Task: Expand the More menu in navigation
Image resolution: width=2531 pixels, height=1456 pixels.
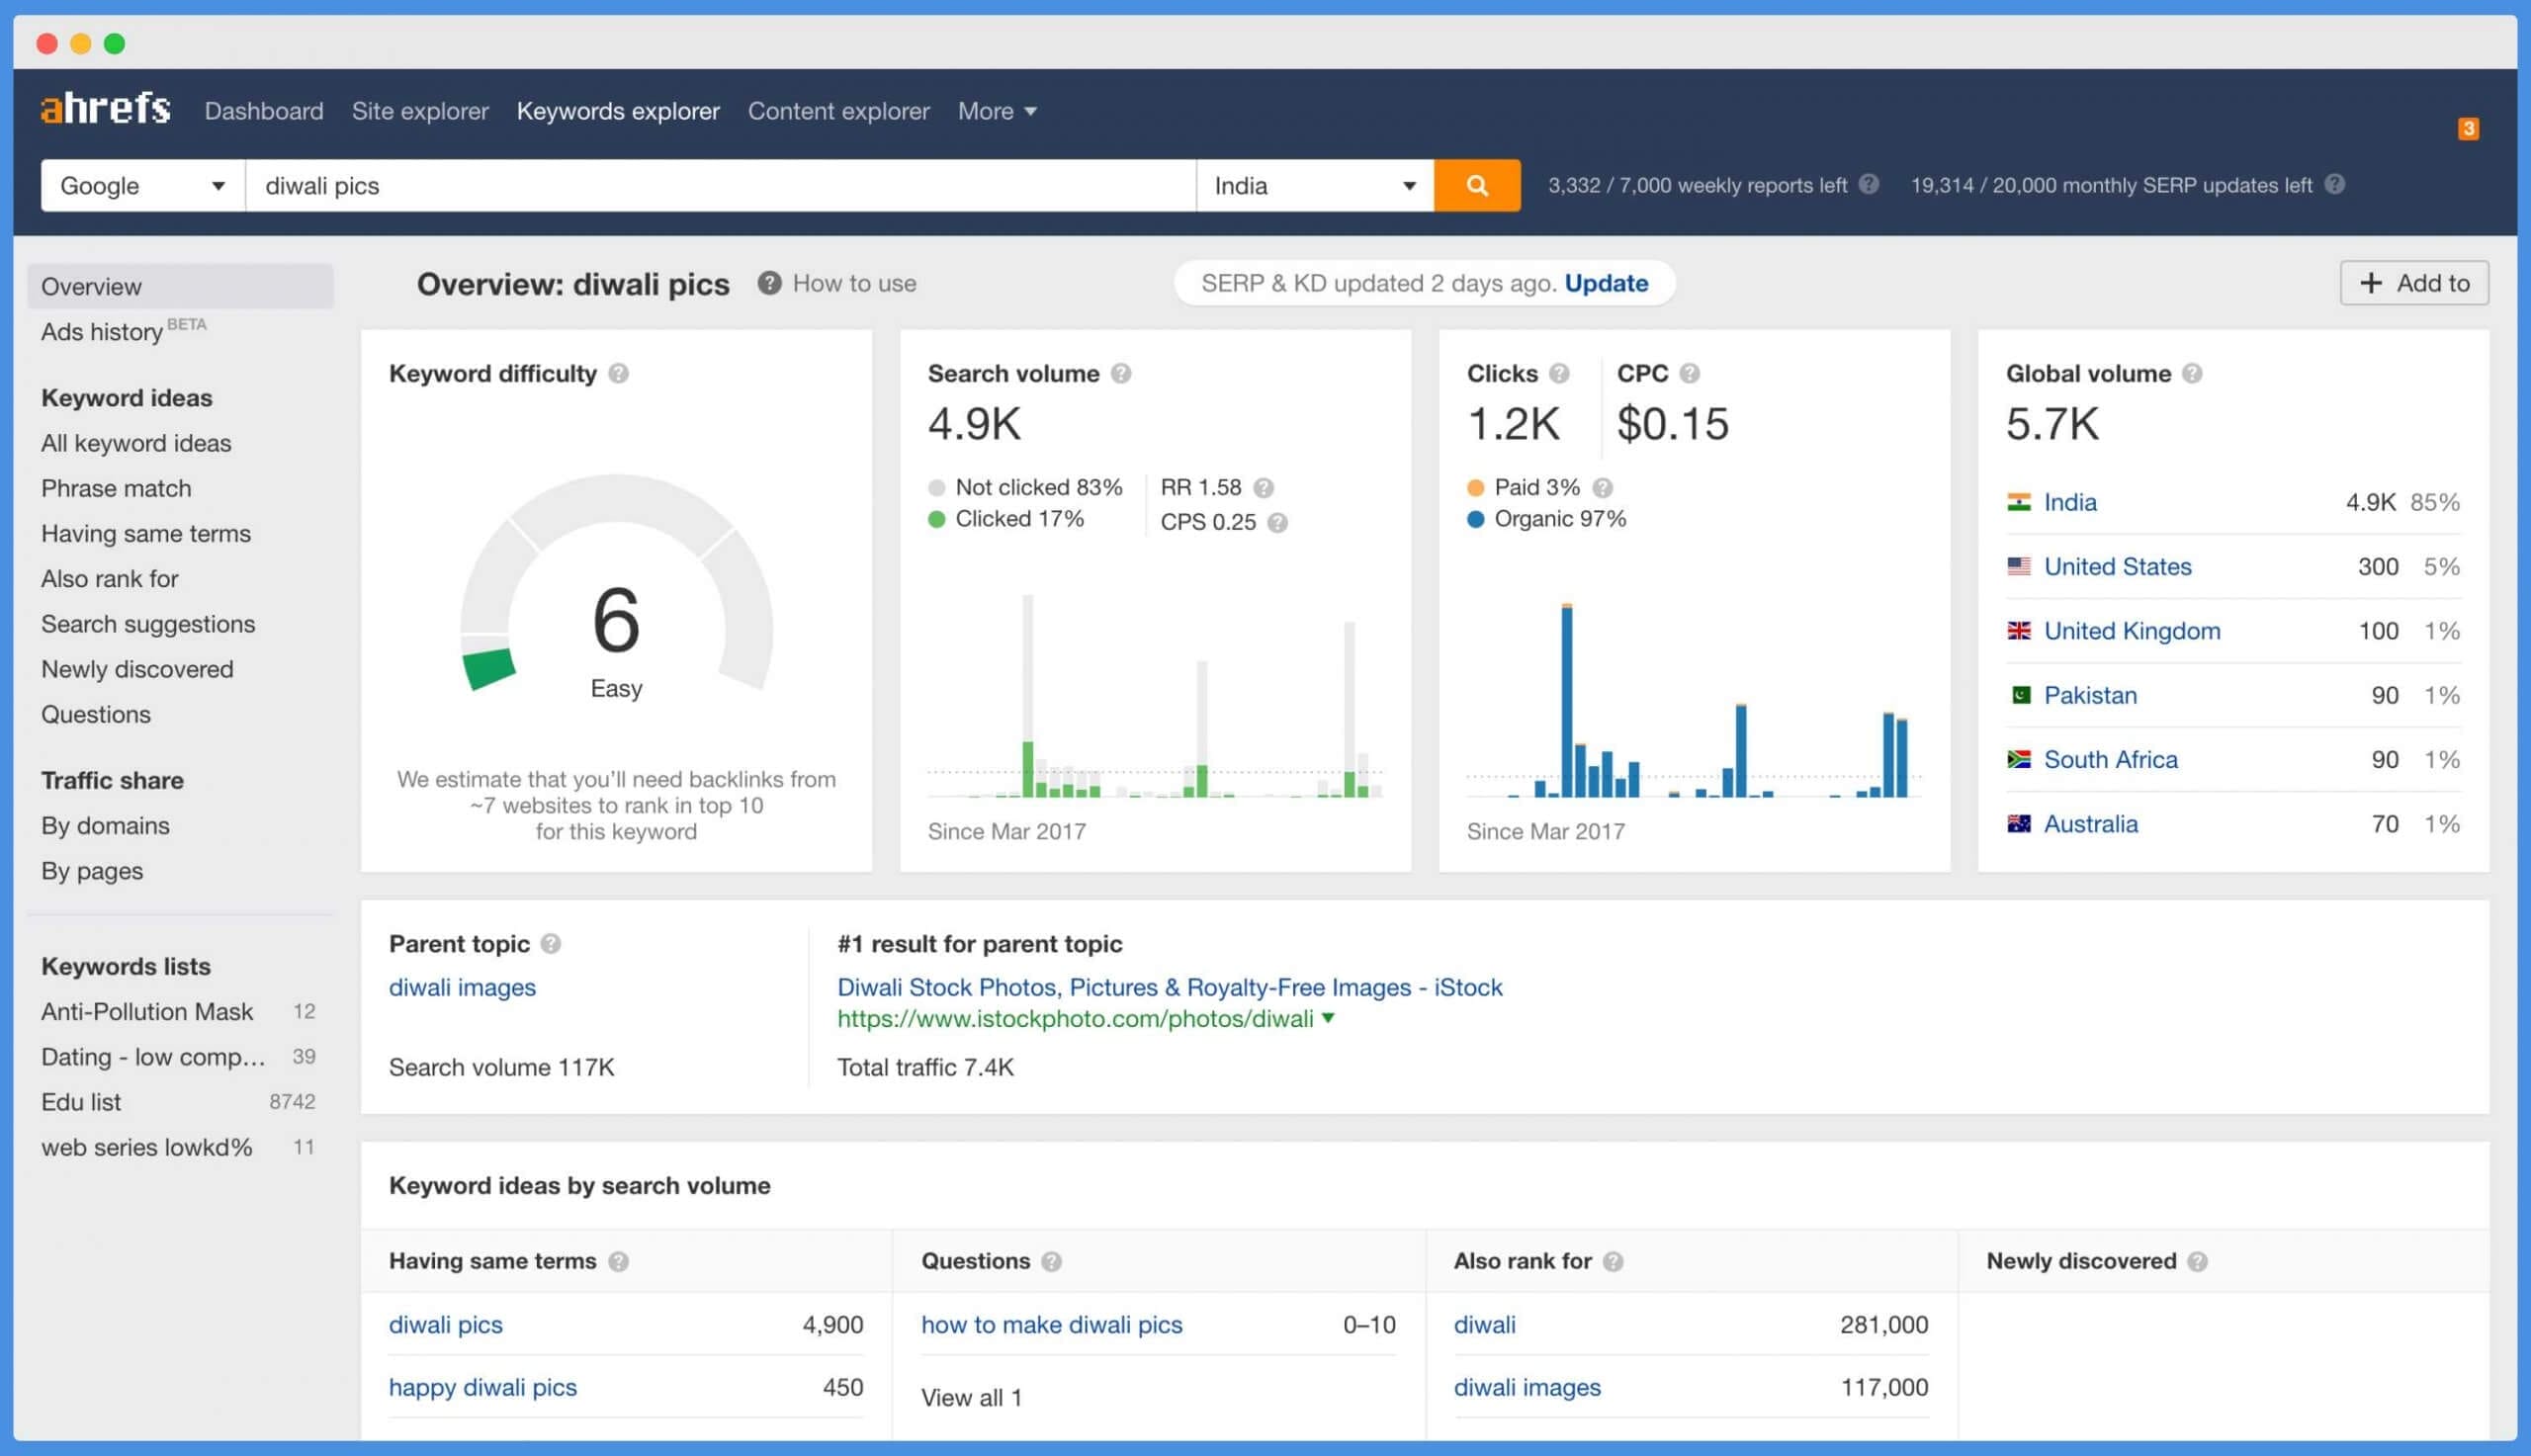Action: [x=996, y=111]
